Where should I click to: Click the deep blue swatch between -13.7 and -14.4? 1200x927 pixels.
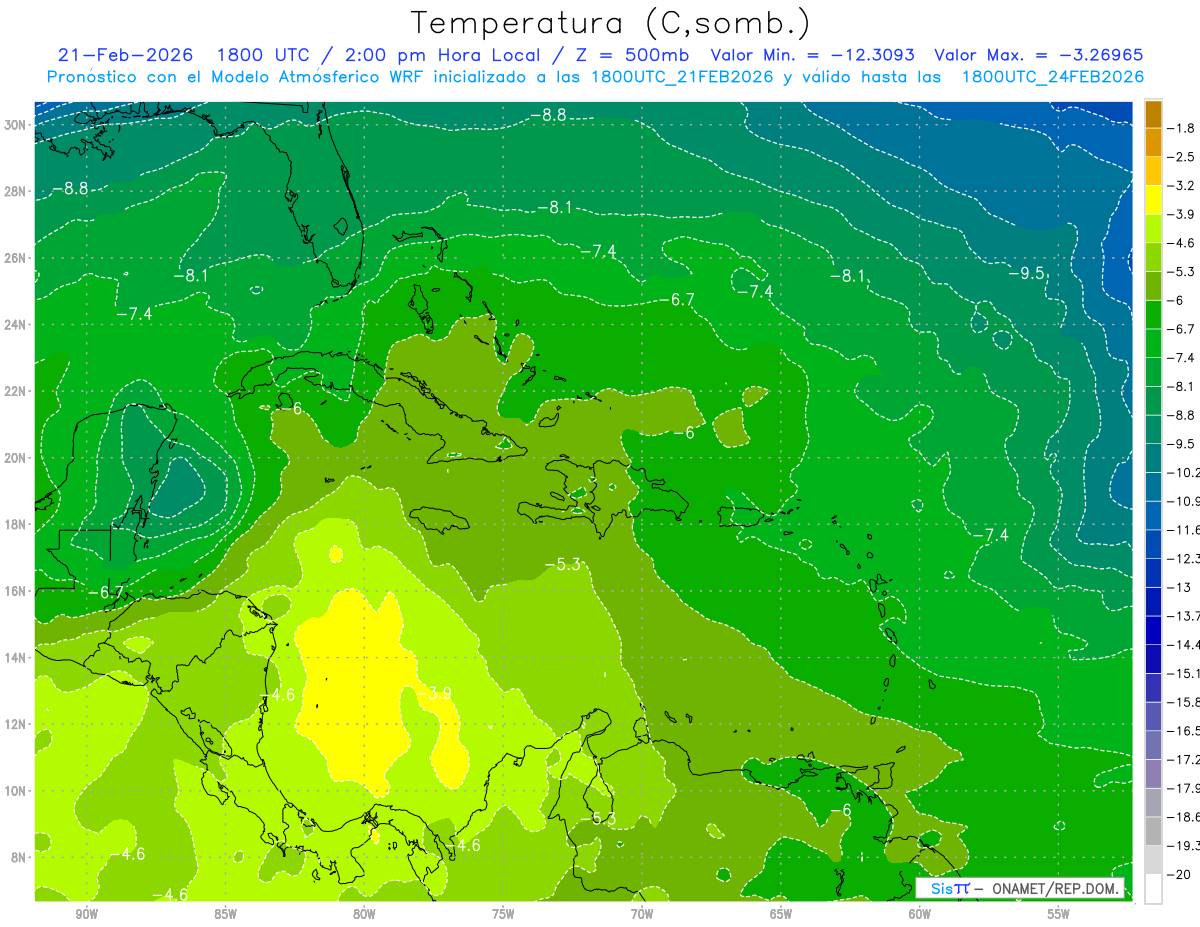[1153, 630]
